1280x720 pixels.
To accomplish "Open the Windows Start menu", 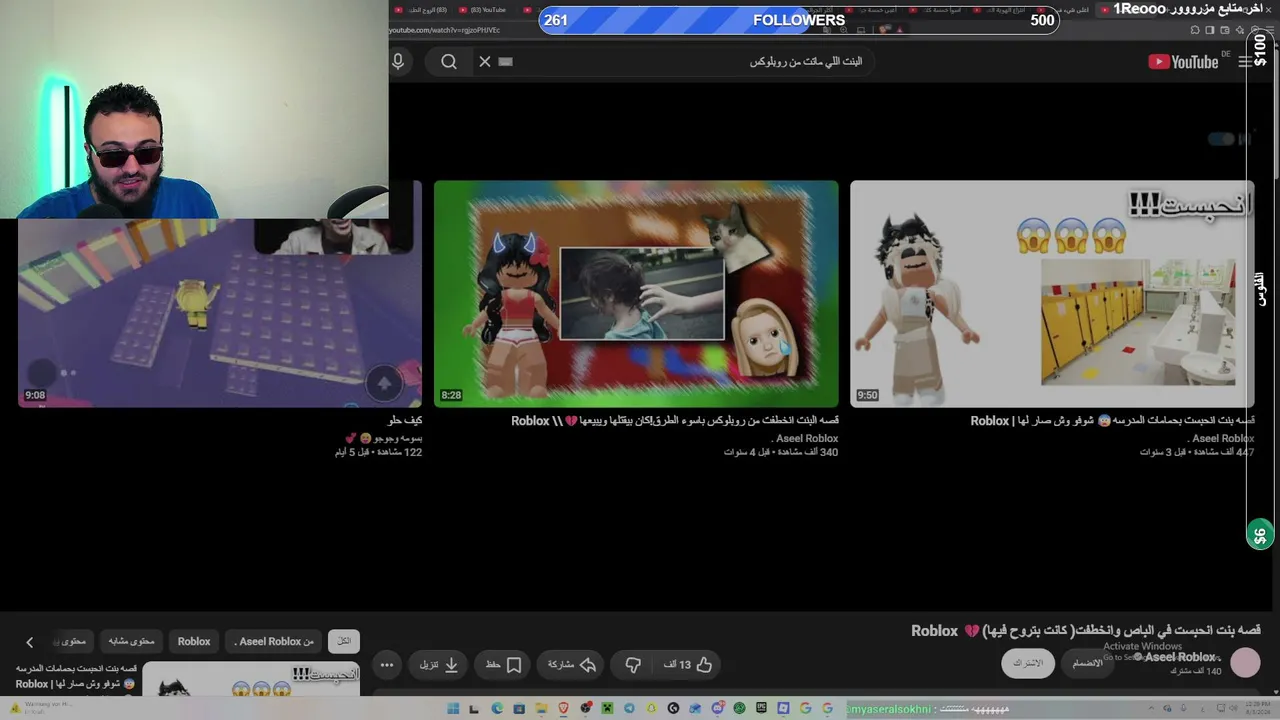I will 453,709.
